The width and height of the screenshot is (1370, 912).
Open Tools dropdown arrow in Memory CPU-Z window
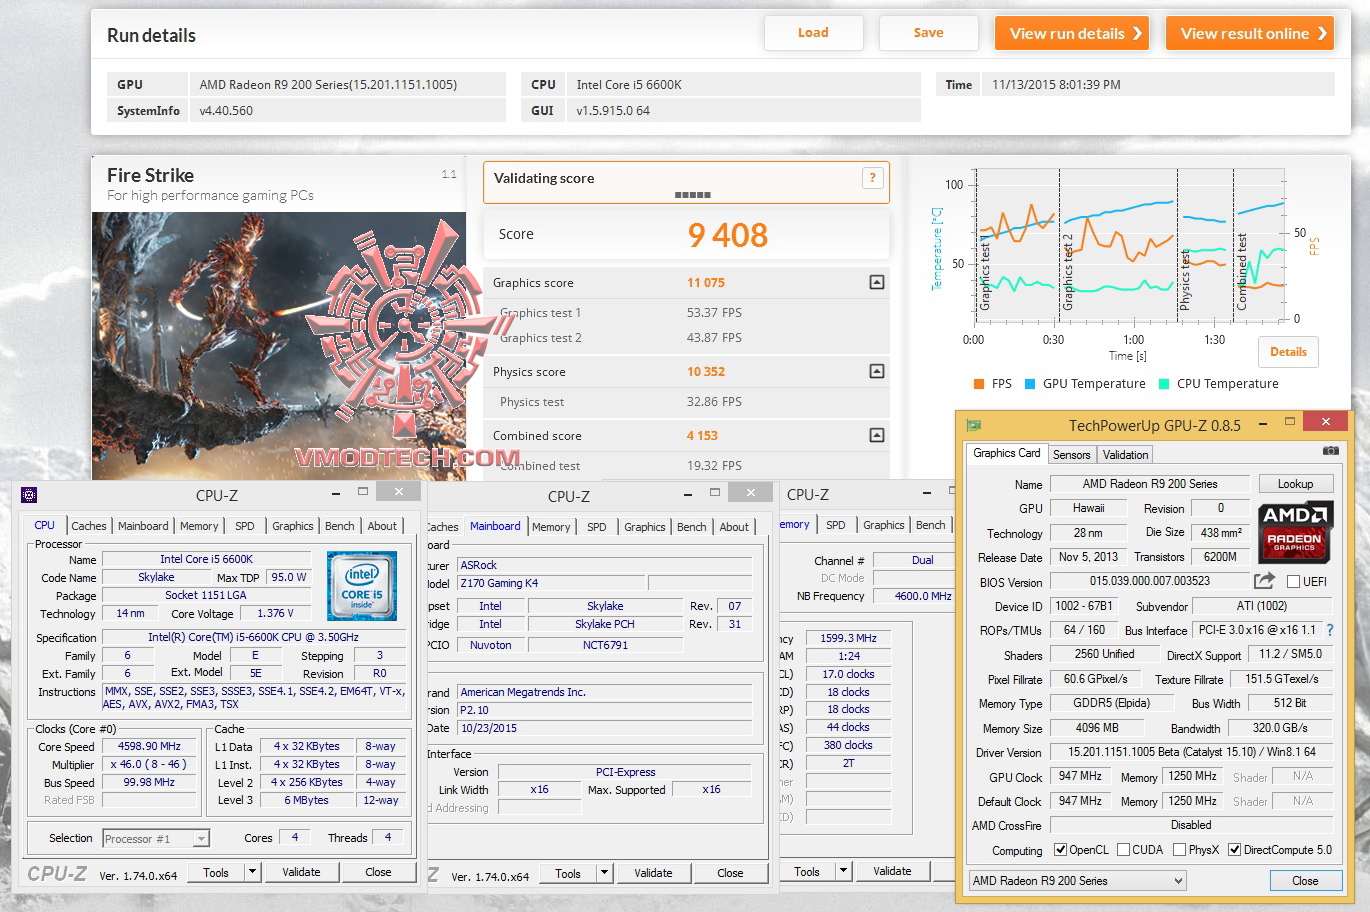coord(843,871)
